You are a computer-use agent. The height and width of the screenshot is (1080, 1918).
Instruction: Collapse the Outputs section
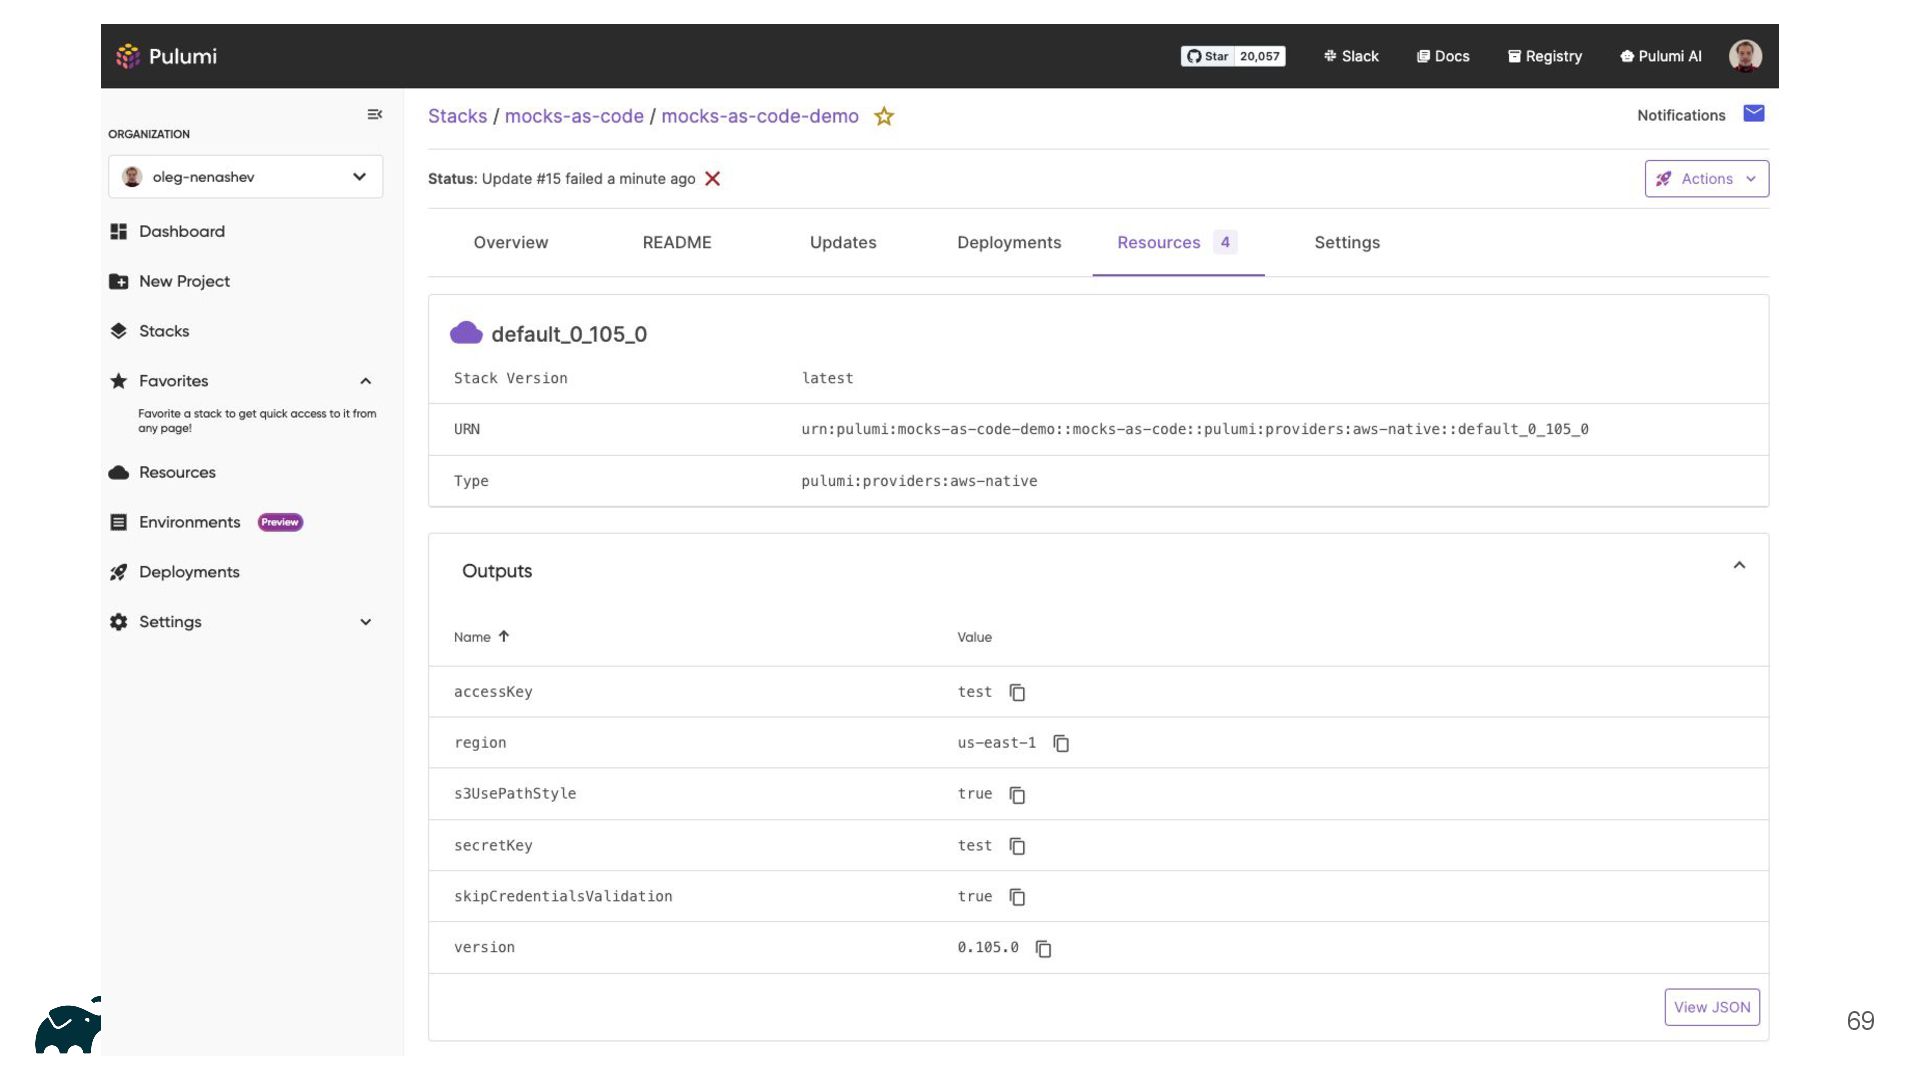pos(1739,566)
